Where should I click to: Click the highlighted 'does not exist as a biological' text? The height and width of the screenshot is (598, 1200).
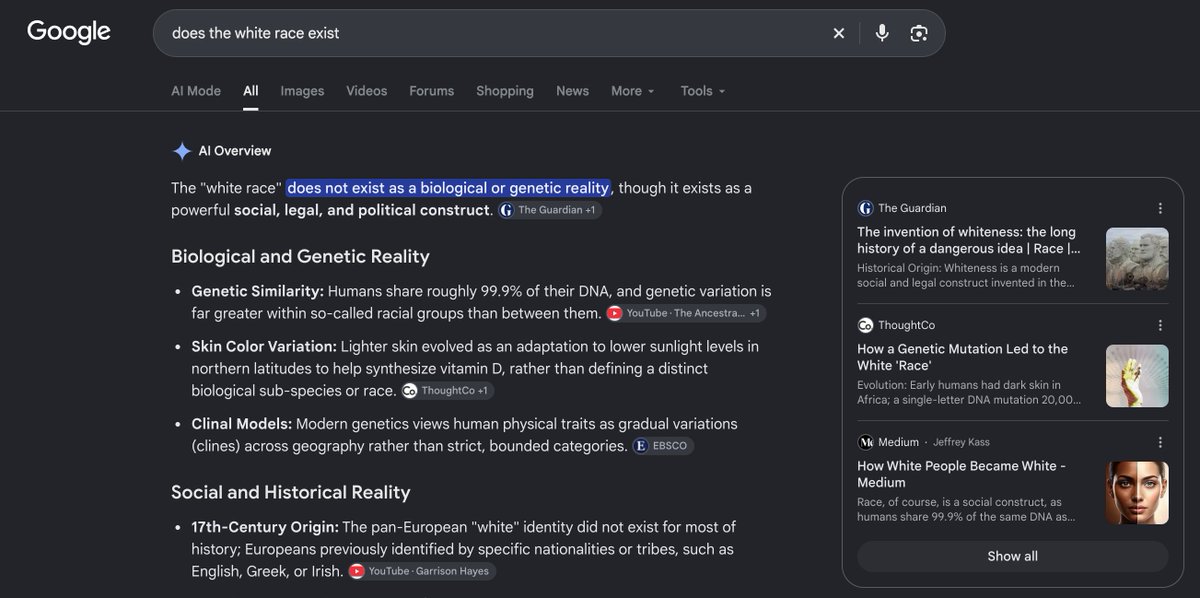(x=448, y=188)
